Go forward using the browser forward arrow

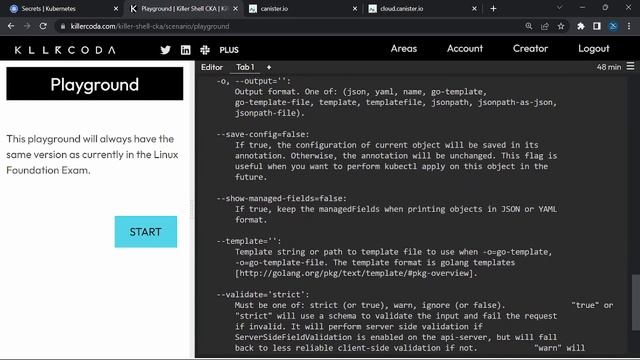pyautogui.click(x=27, y=26)
